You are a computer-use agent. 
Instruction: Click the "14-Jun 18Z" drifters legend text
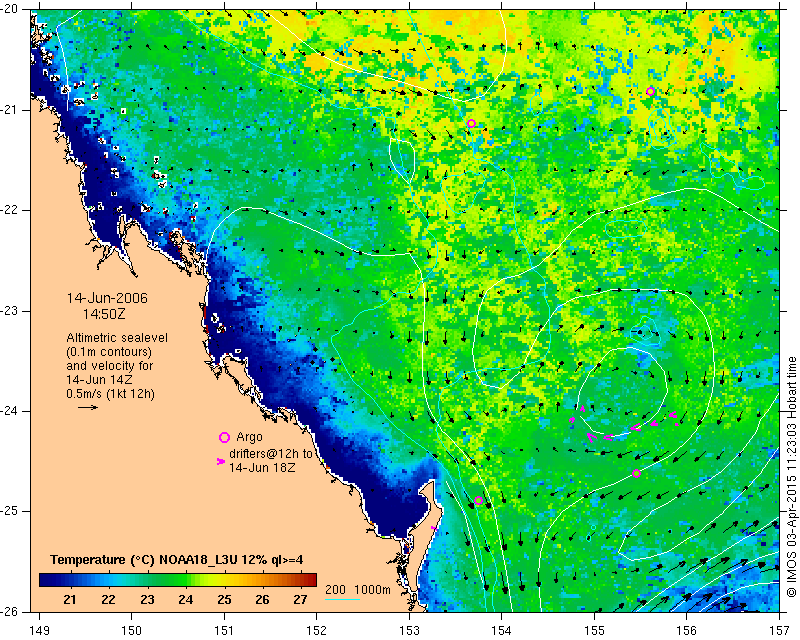point(262,467)
